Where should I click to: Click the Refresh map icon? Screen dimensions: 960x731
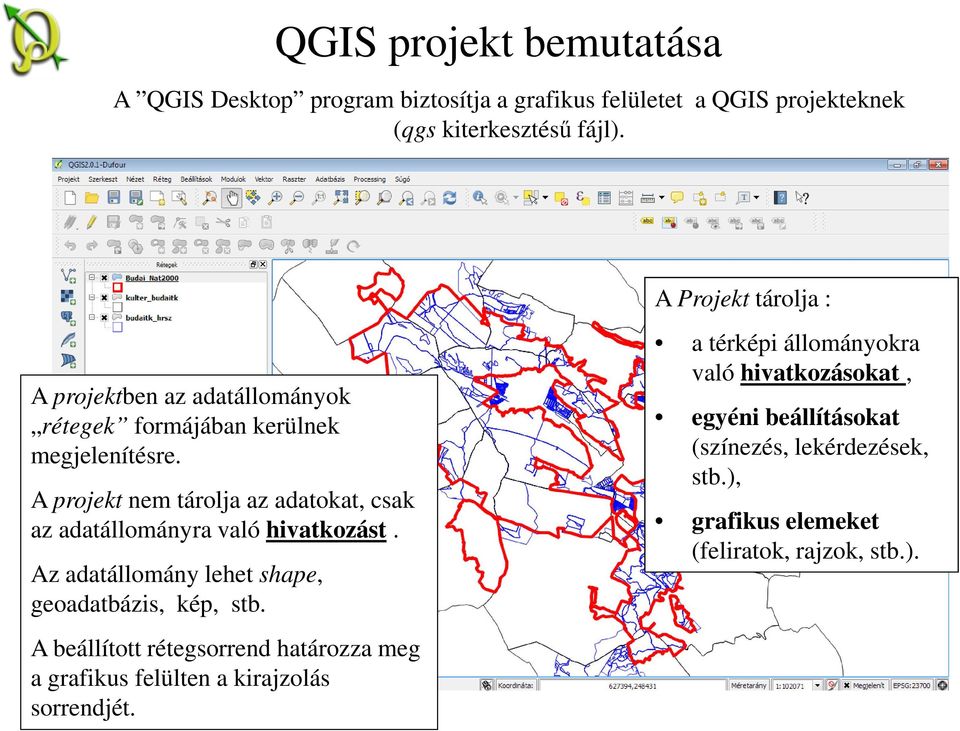coord(450,198)
